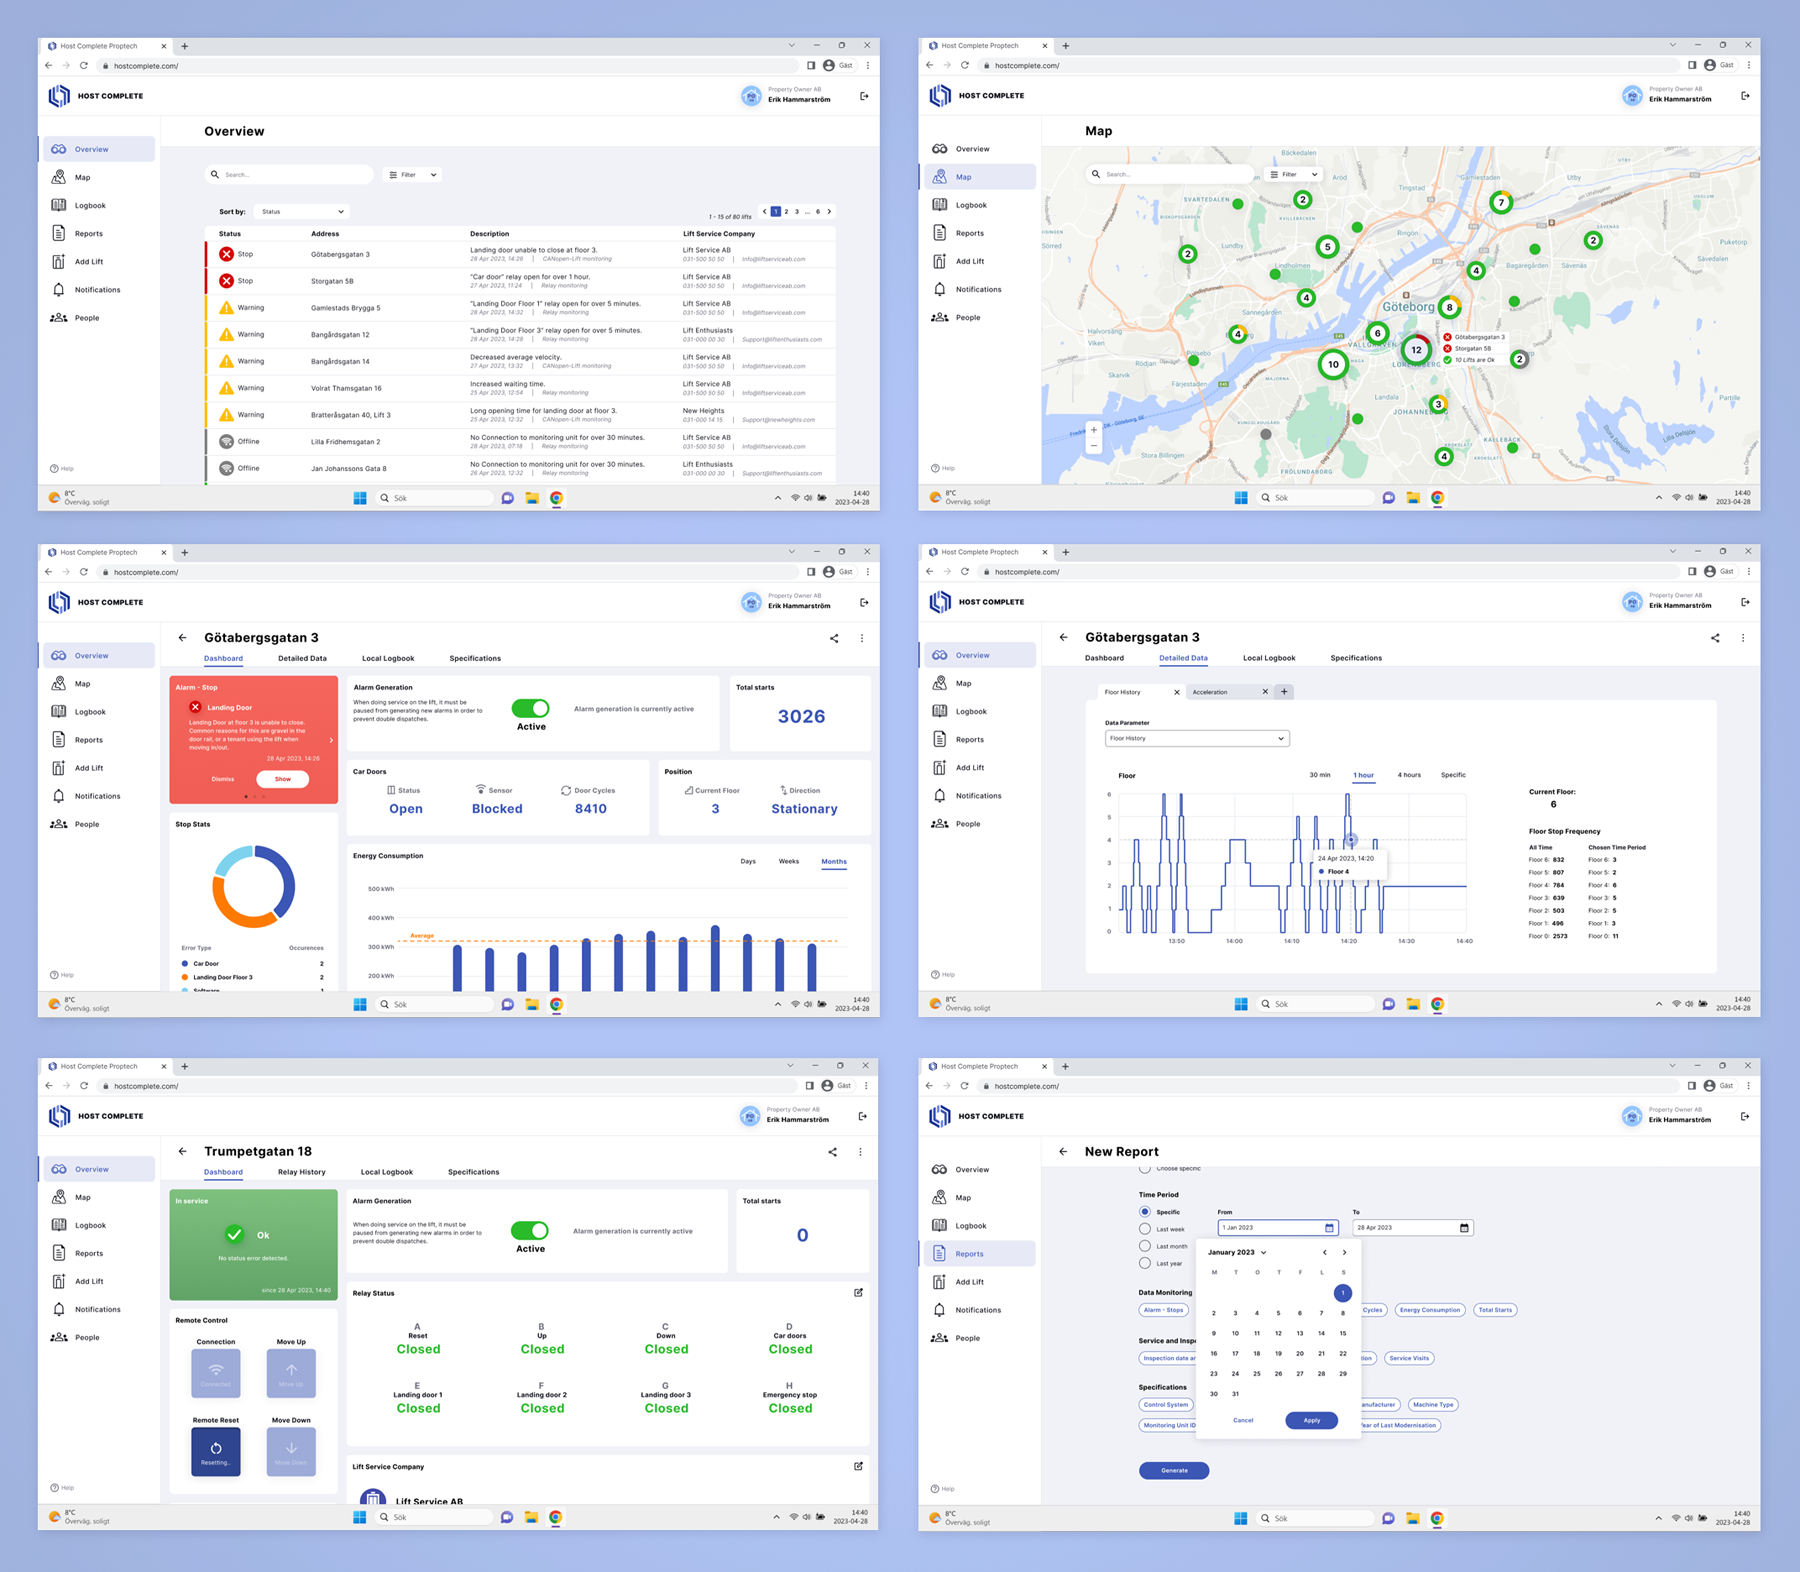Share the Götabergsgatan 3 Dashboard view
The width and height of the screenshot is (1800, 1572).
(834, 638)
